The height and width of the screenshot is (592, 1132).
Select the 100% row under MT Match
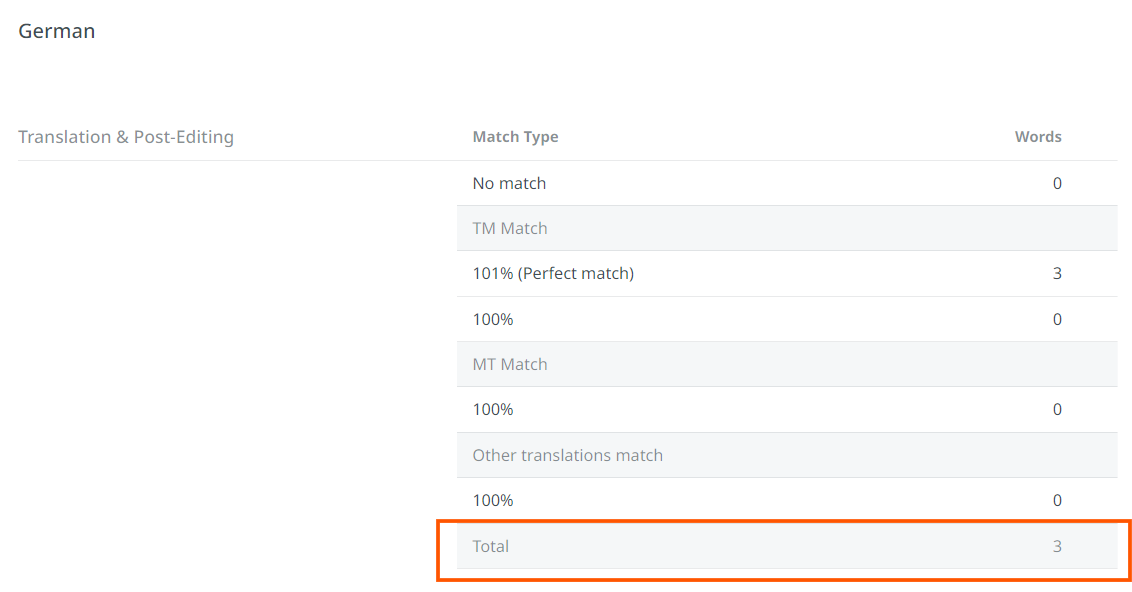click(x=787, y=409)
